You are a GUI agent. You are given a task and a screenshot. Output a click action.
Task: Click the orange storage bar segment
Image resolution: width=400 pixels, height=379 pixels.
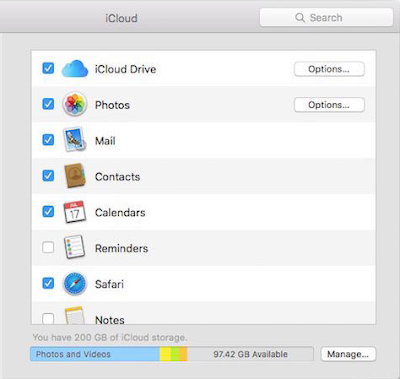point(184,354)
